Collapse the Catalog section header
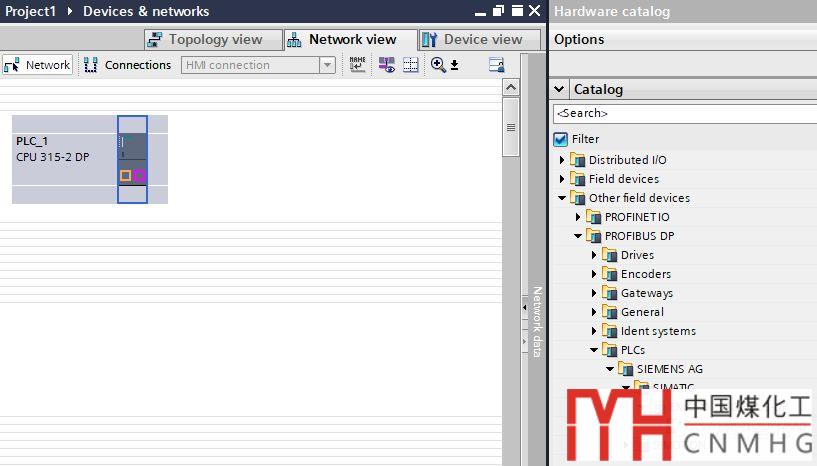Image resolution: width=817 pixels, height=466 pixels. click(x=560, y=89)
